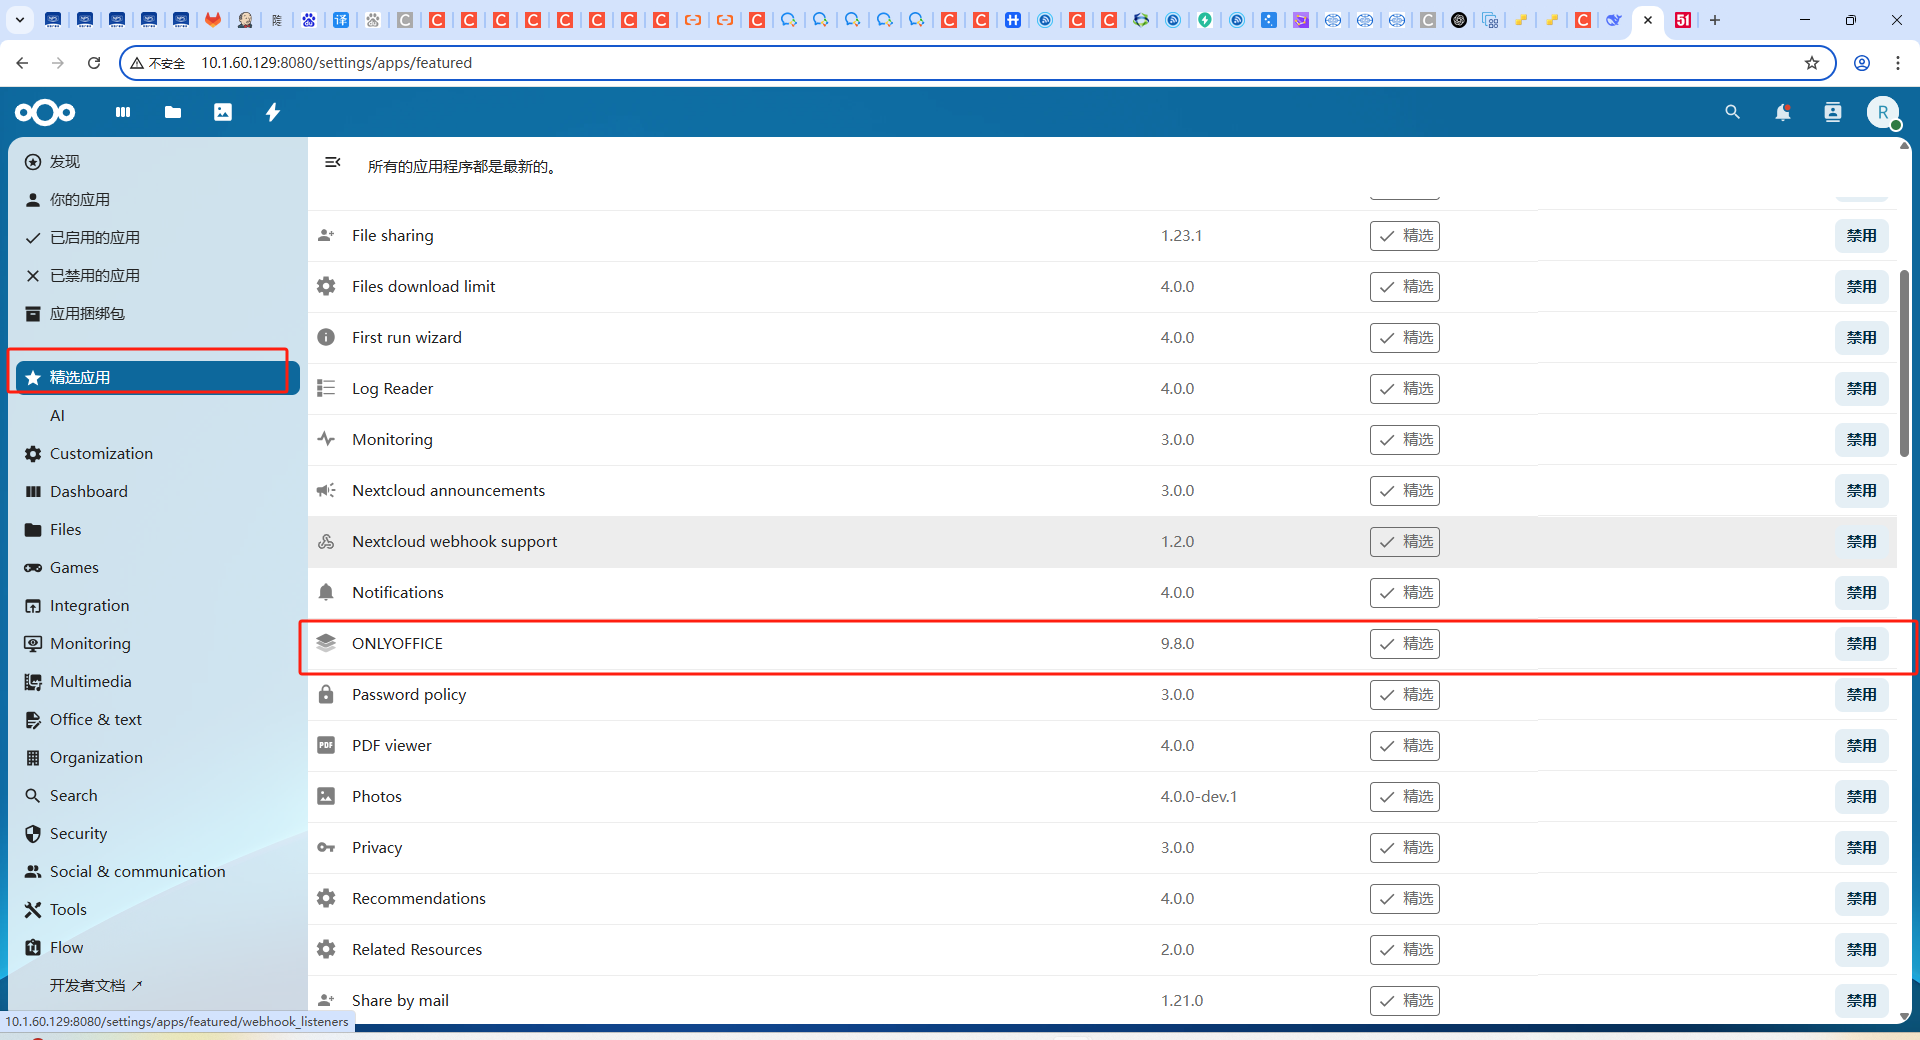
Task: Disable ONLYOFFICE with its 禁用 button
Action: coord(1861,644)
